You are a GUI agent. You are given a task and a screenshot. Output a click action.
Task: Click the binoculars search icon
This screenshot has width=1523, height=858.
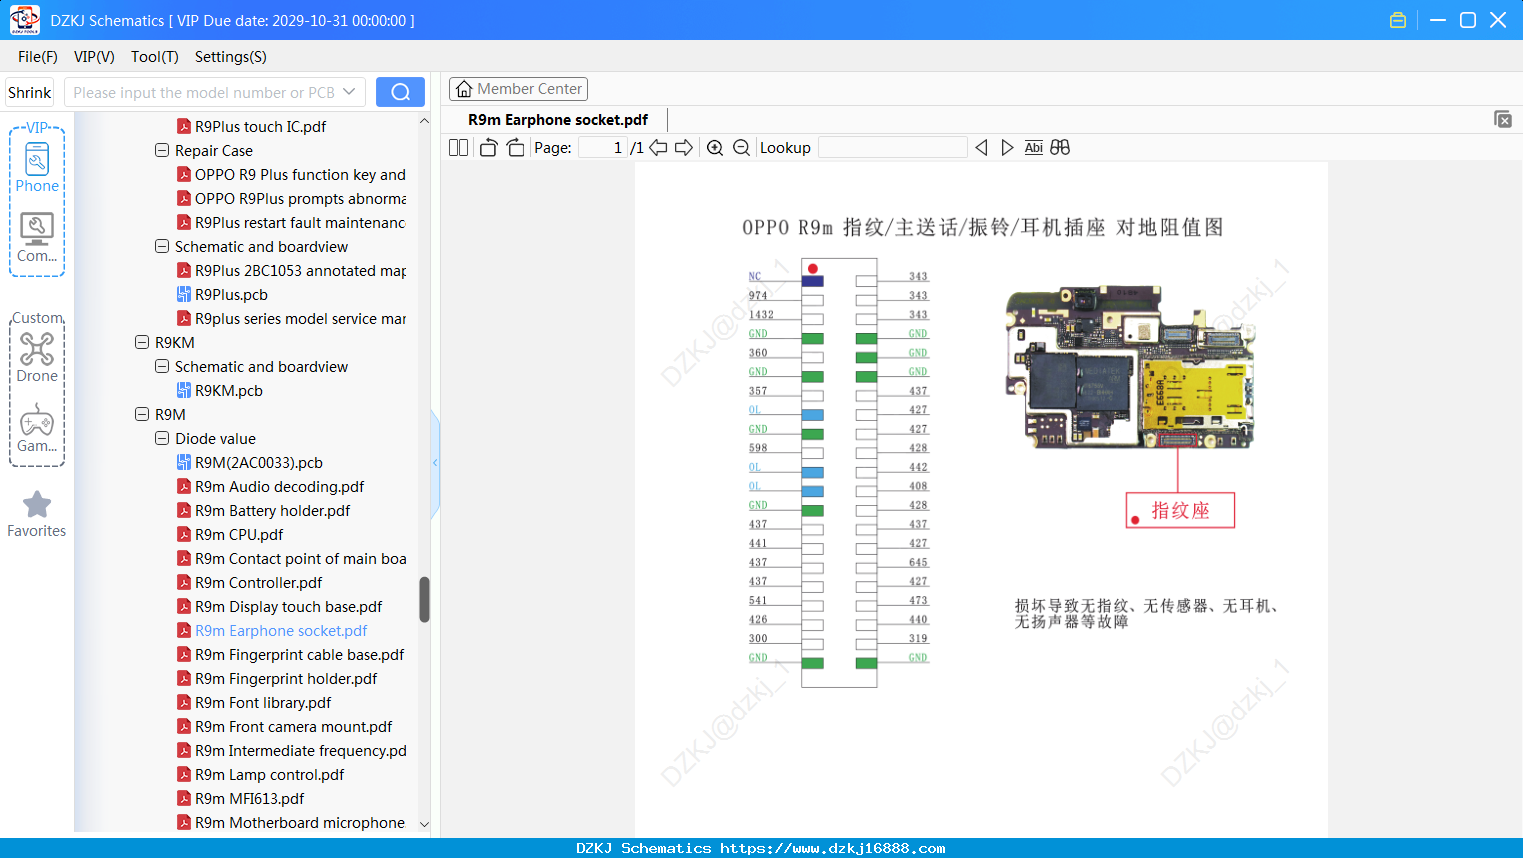point(1060,148)
